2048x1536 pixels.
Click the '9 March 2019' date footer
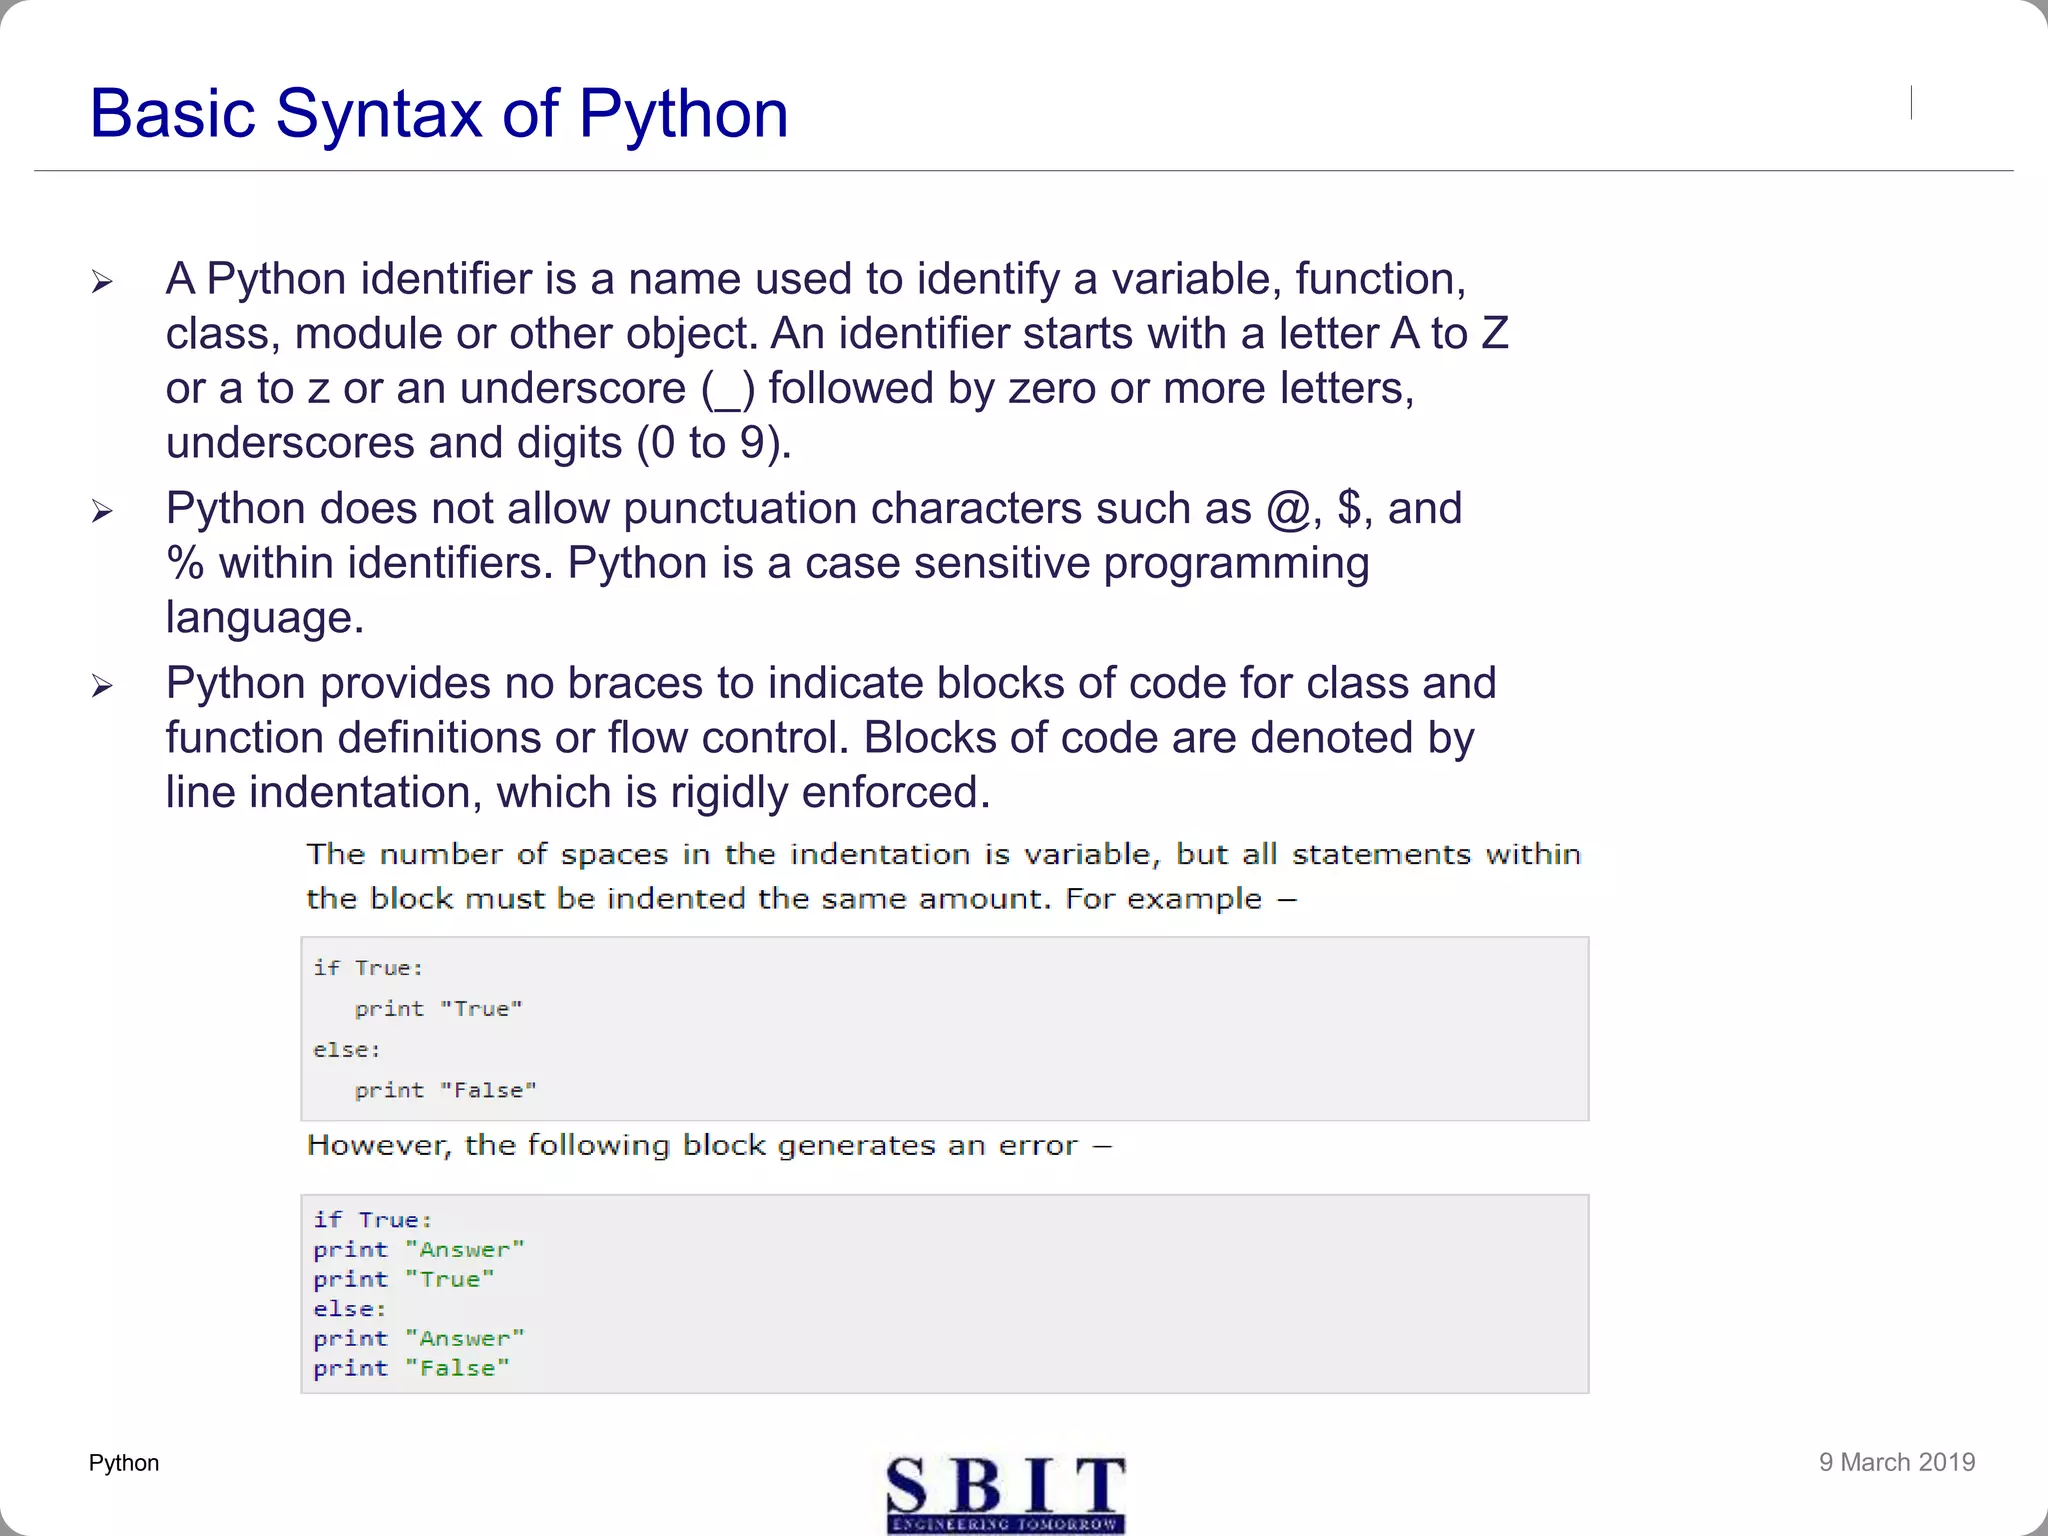coord(1896,1462)
